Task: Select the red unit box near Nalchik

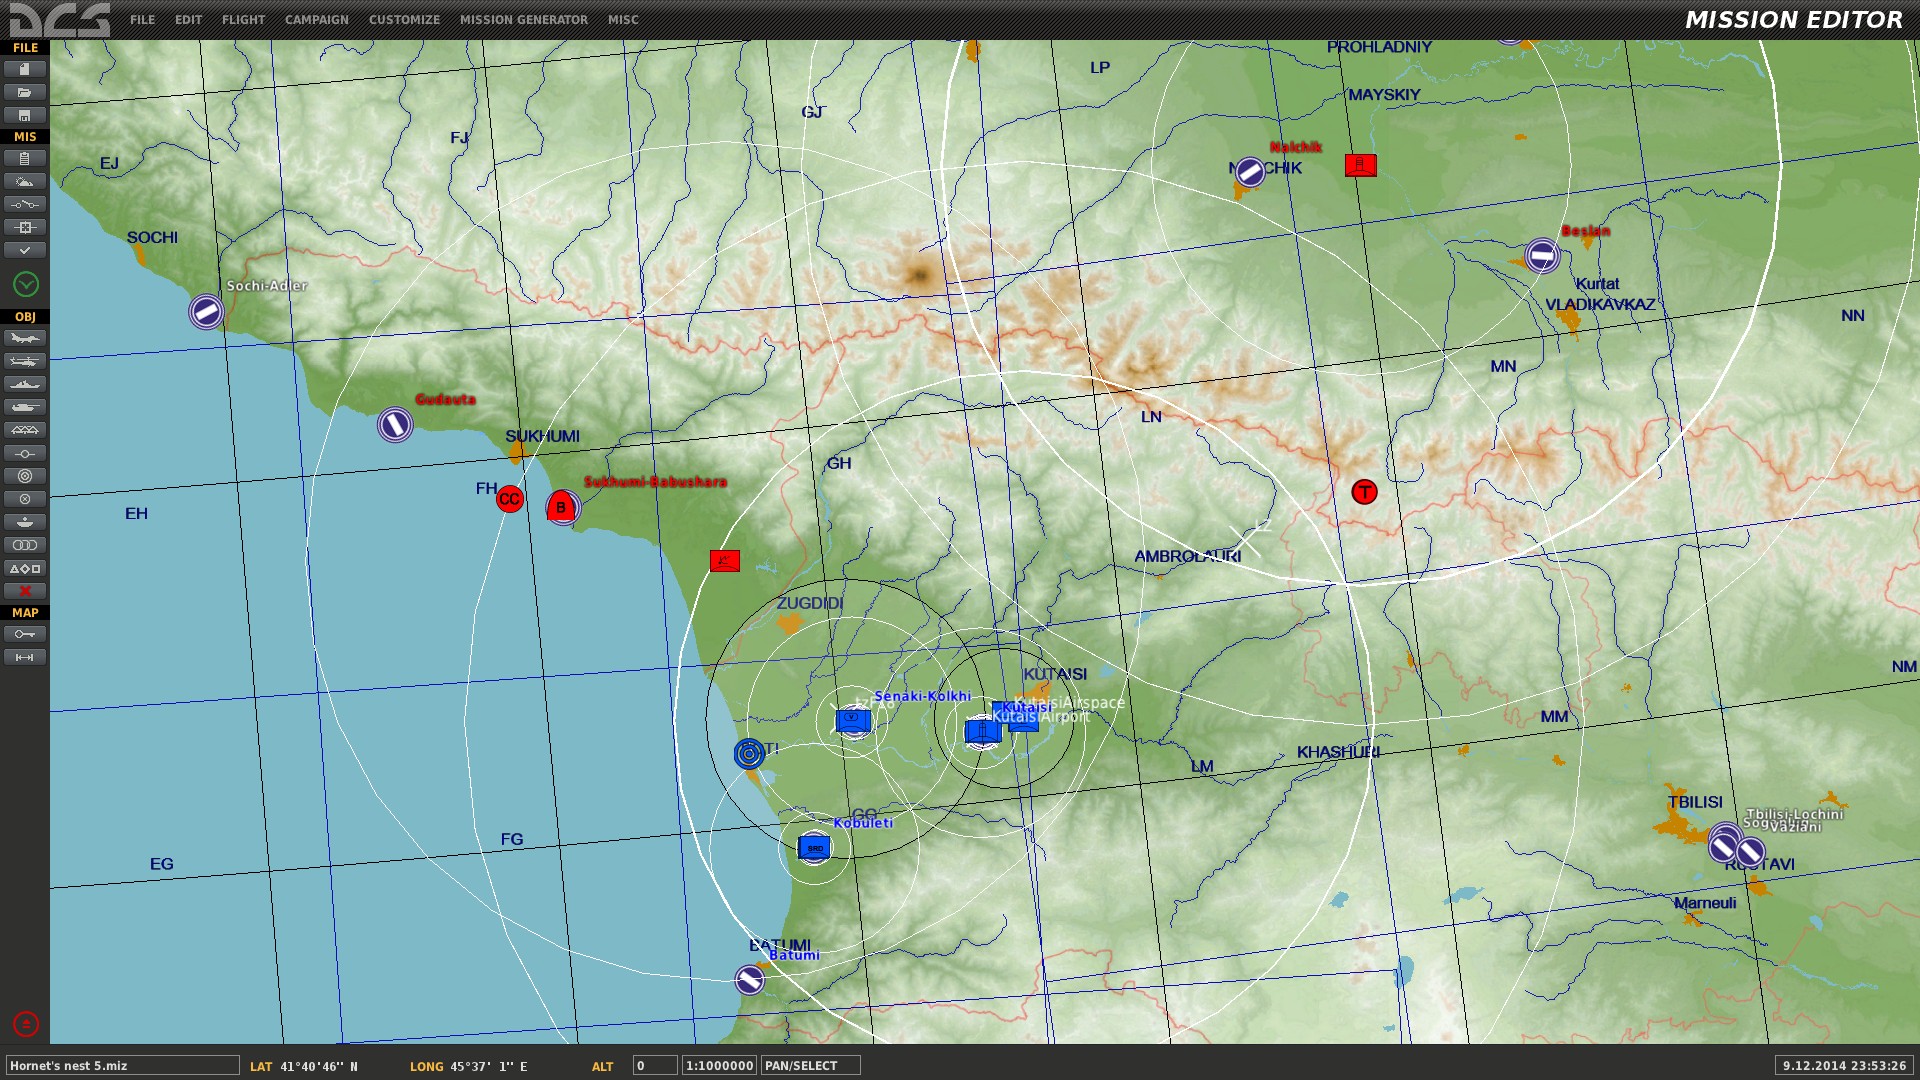Action: [1360, 165]
